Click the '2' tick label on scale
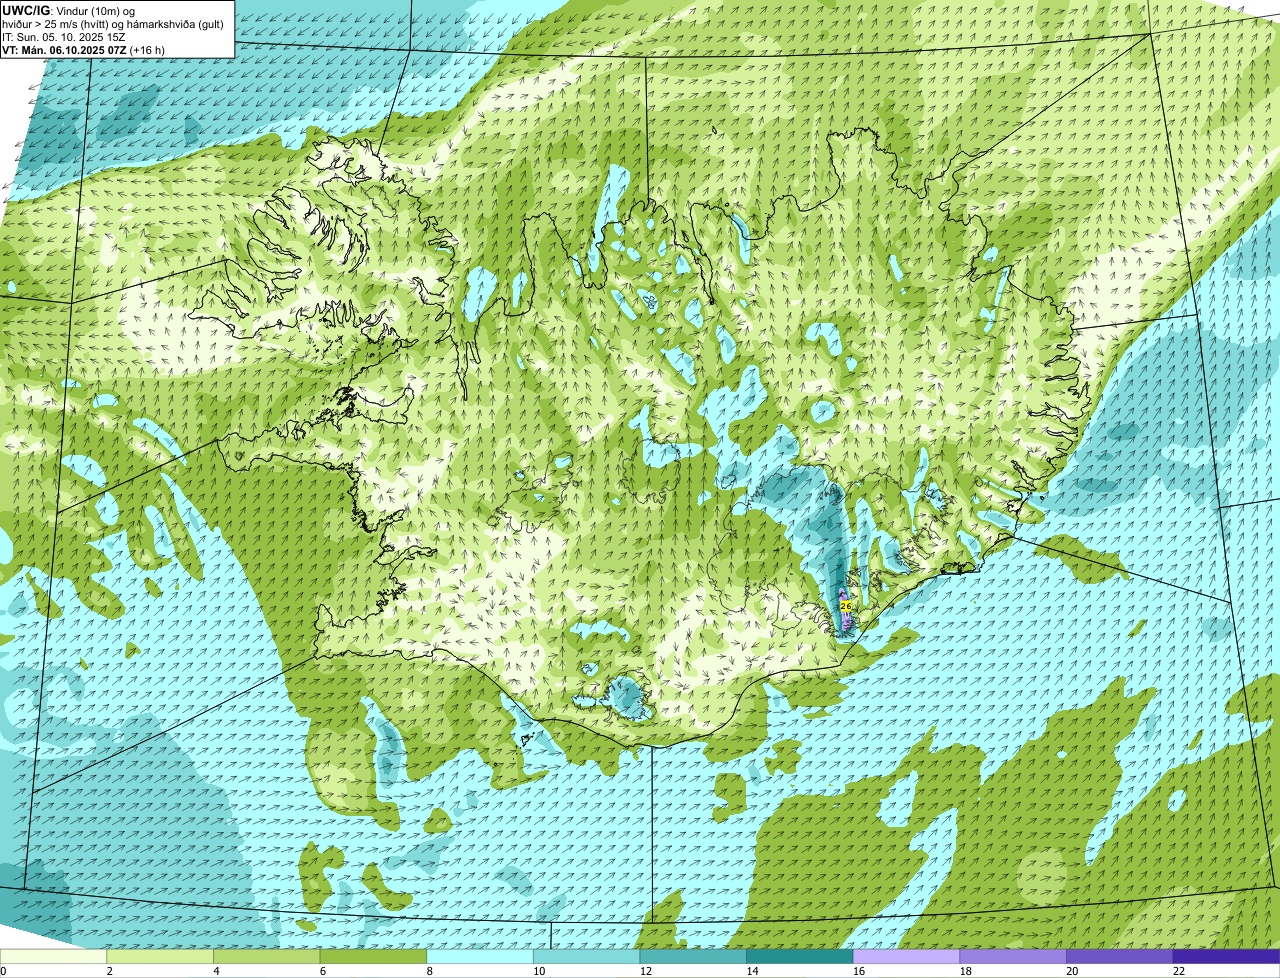1280x978 pixels. tap(109, 970)
